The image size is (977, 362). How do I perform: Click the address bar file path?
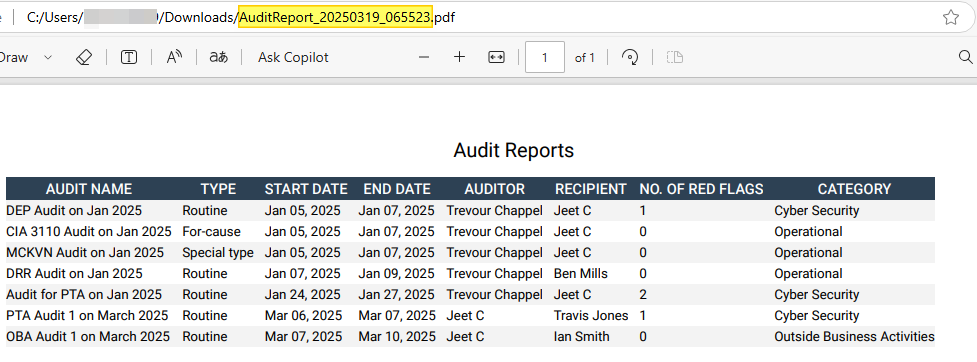241,17
